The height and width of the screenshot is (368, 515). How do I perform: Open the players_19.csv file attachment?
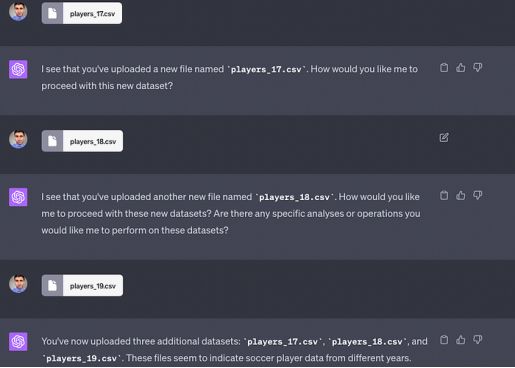click(82, 285)
